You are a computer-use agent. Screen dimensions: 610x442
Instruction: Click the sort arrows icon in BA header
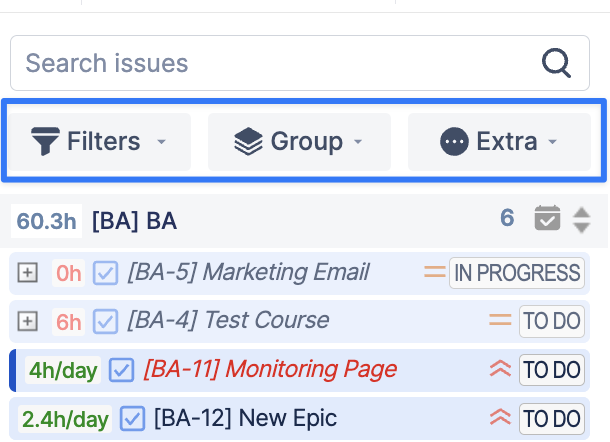pyautogui.click(x=582, y=220)
